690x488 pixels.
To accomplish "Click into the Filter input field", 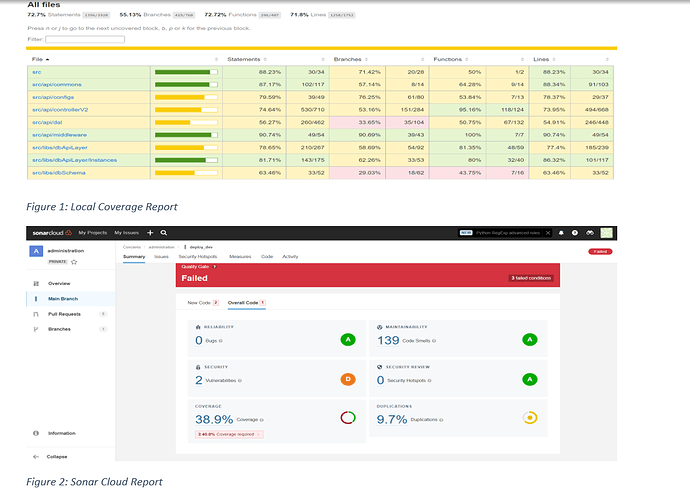I will click(x=85, y=39).
